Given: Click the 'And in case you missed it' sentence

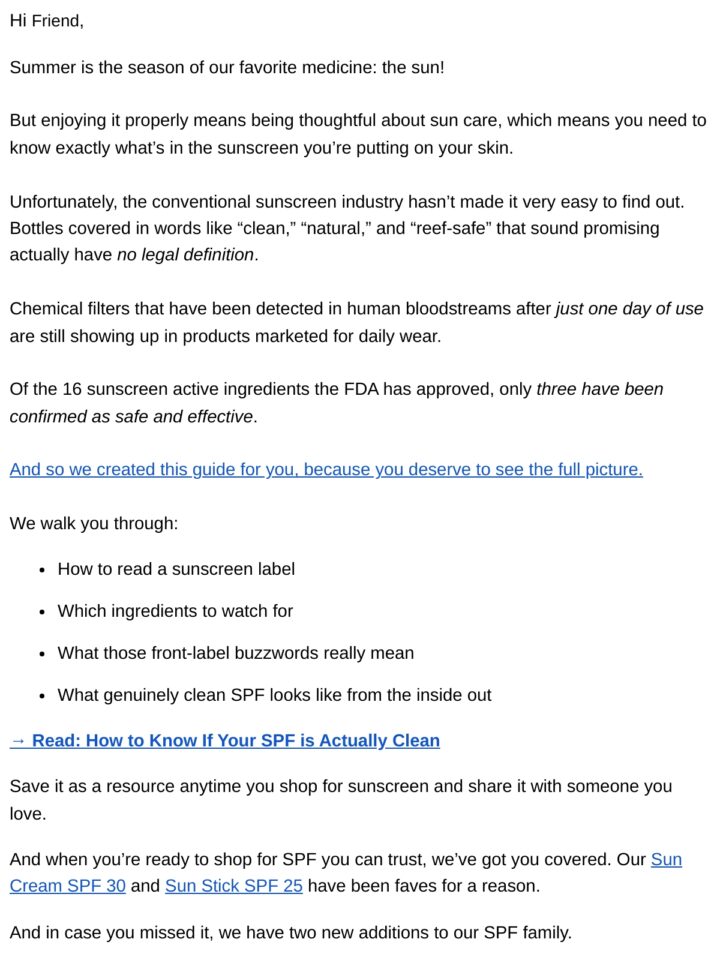Looking at the screenshot, I should [290, 933].
